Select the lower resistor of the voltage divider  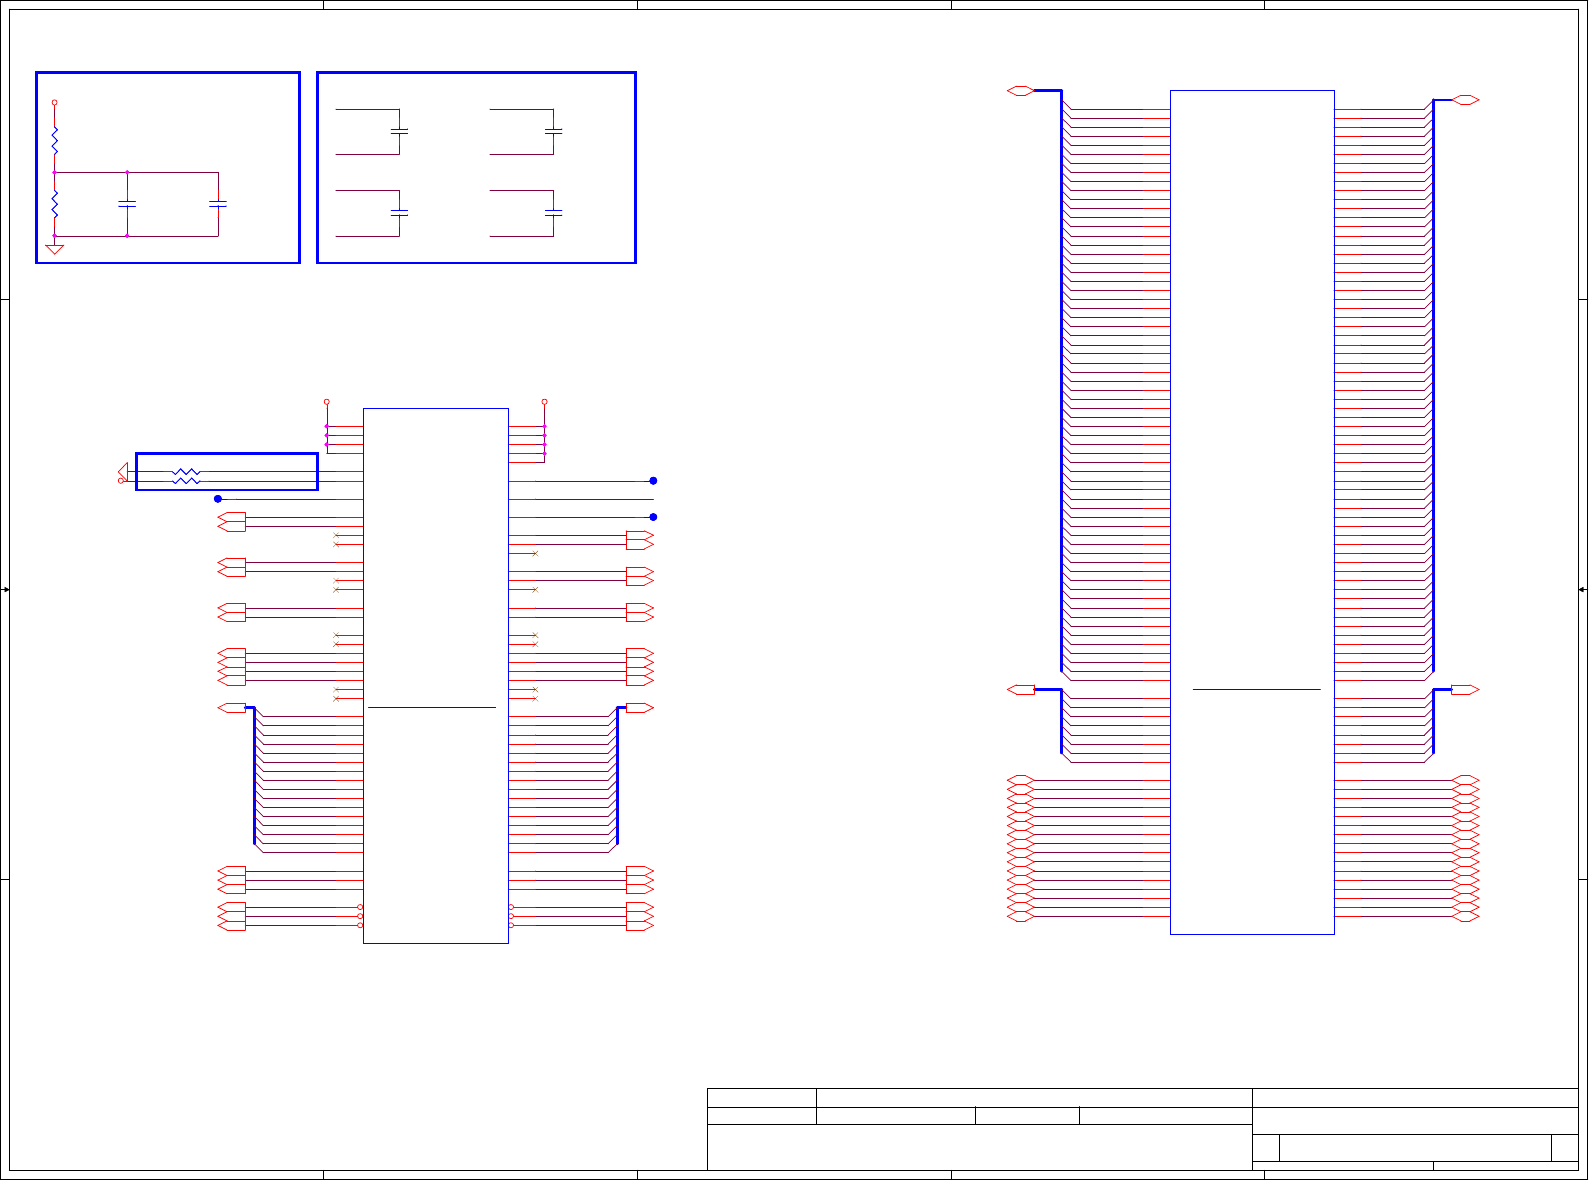coord(55,204)
